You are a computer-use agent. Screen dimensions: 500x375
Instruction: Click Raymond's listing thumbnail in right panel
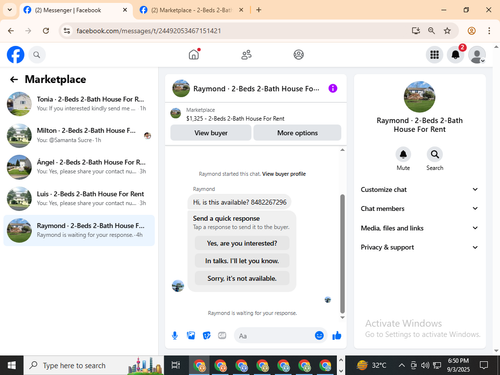pos(419,97)
